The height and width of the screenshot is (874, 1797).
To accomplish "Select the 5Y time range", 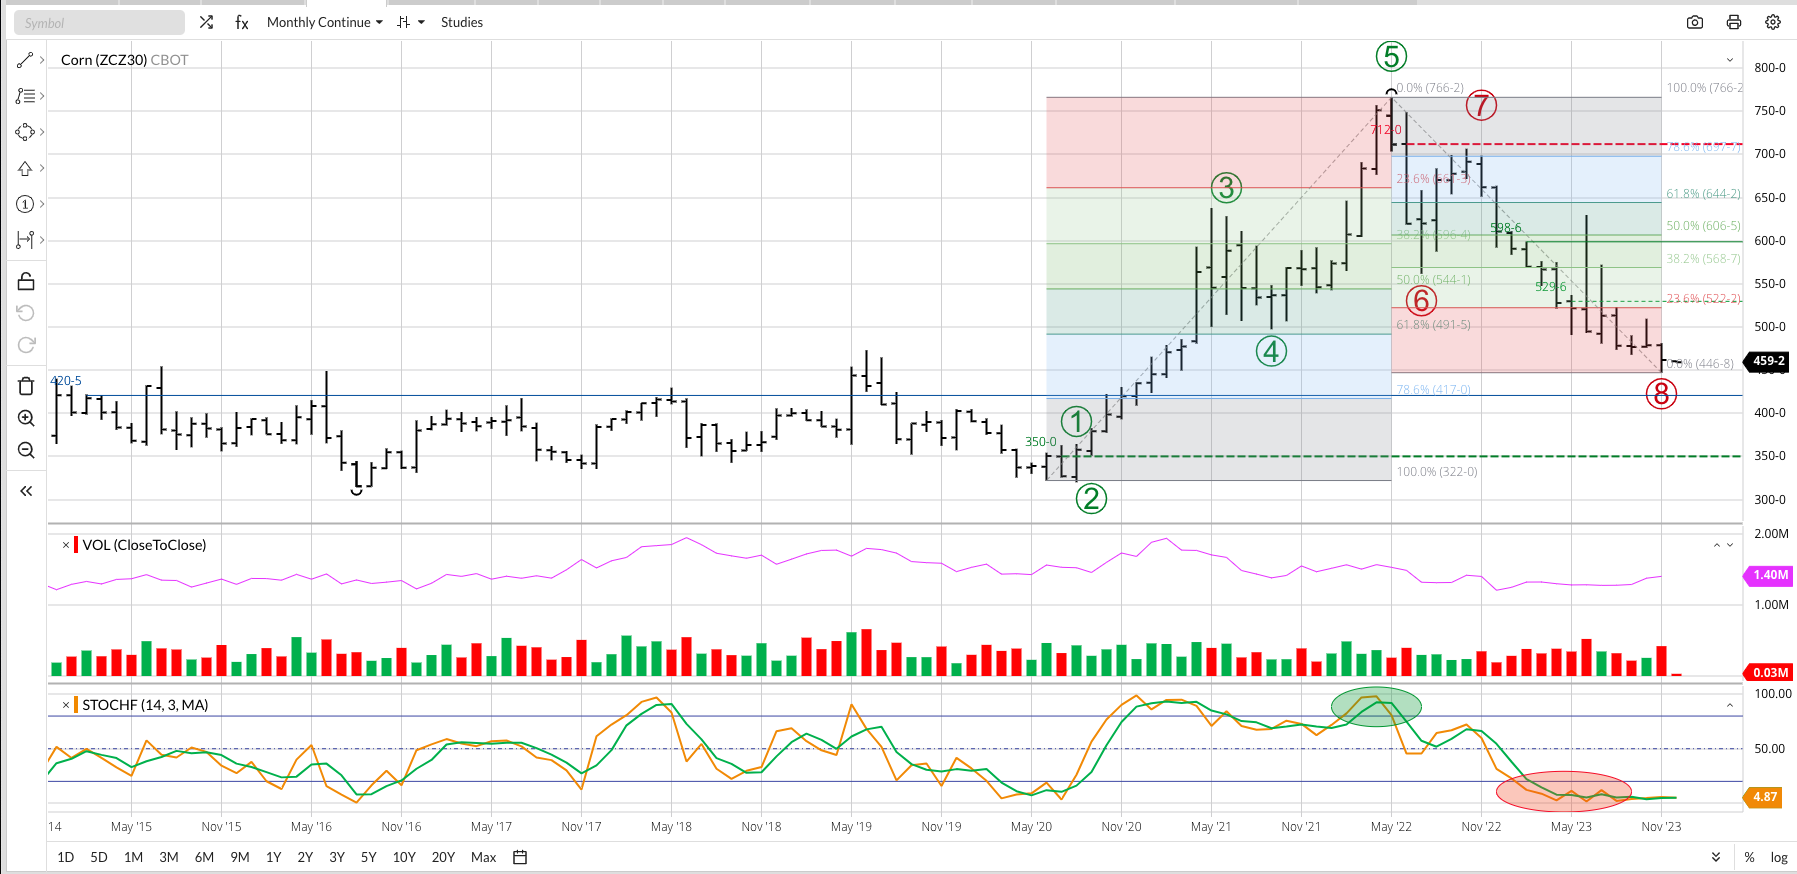I will 368,857.
